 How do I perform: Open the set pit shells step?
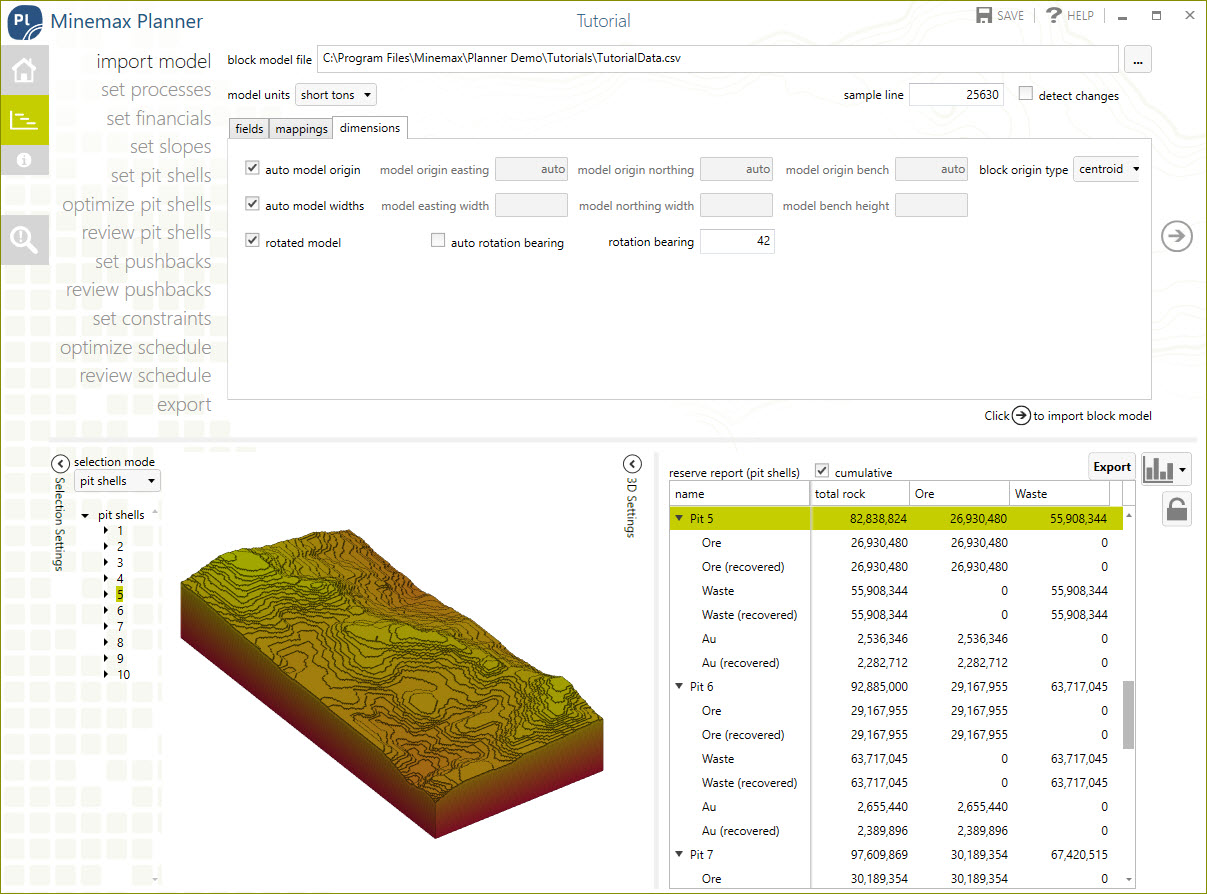(x=161, y=176)
